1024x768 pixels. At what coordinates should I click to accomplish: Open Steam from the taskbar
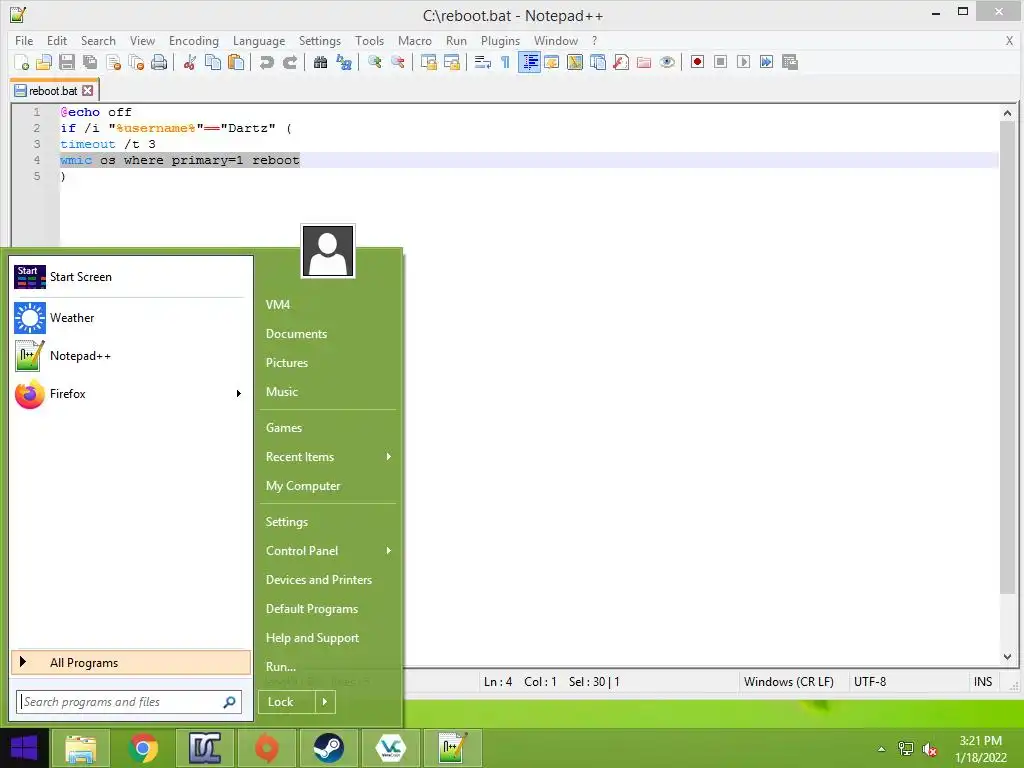(x=328, y=748)
